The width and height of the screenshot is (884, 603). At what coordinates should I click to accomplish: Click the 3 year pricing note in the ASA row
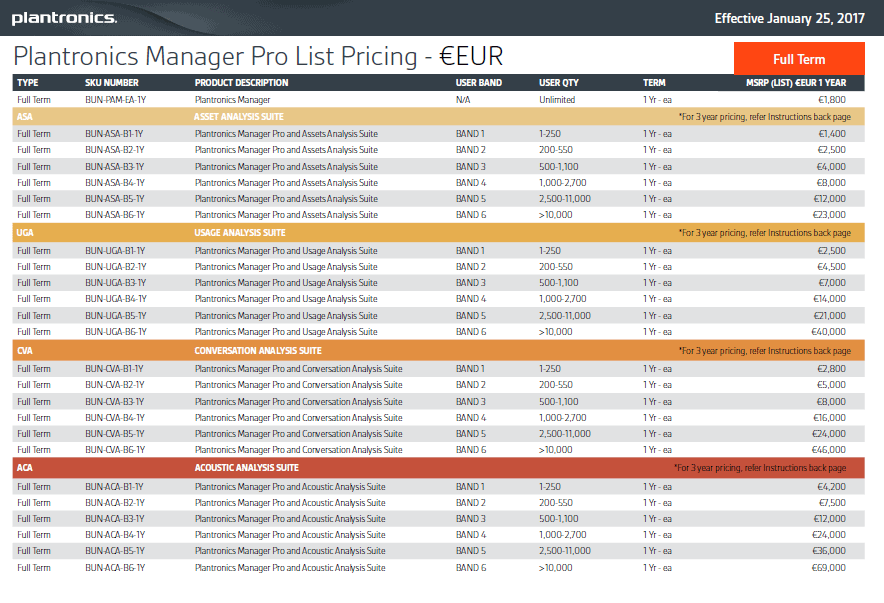tap(764, 117)
